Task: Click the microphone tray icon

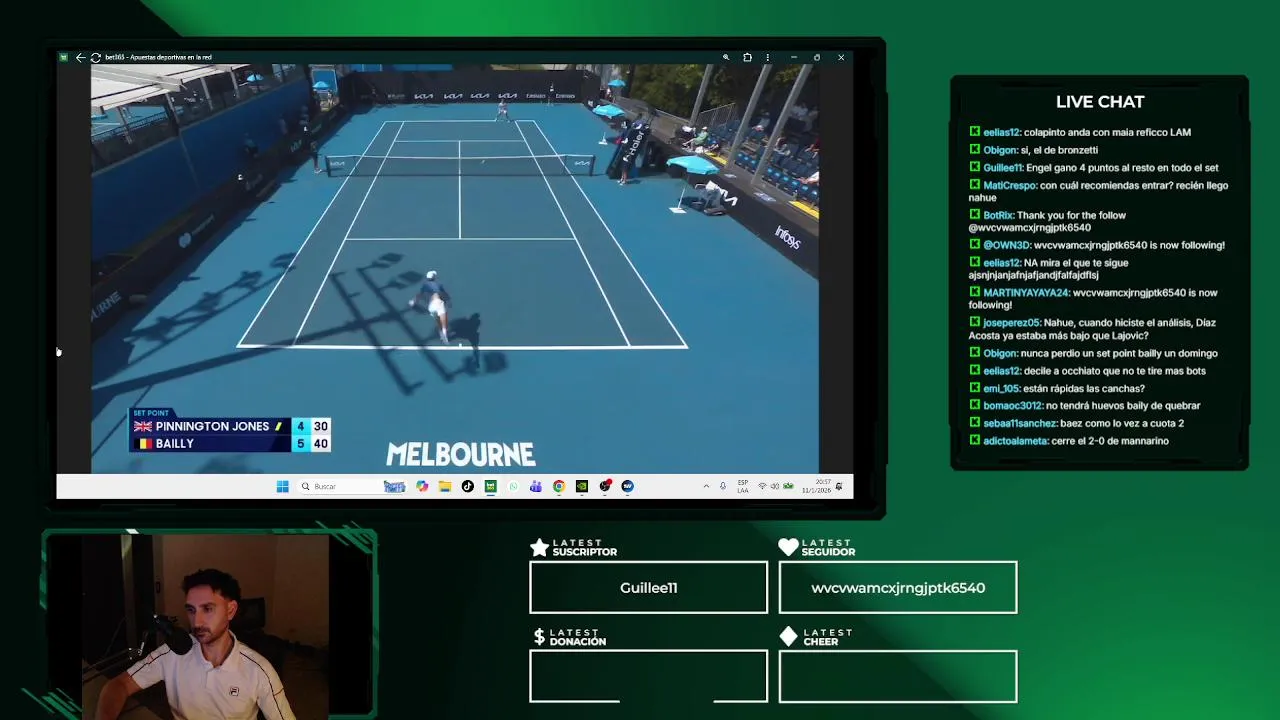Action: click(723, 486)
